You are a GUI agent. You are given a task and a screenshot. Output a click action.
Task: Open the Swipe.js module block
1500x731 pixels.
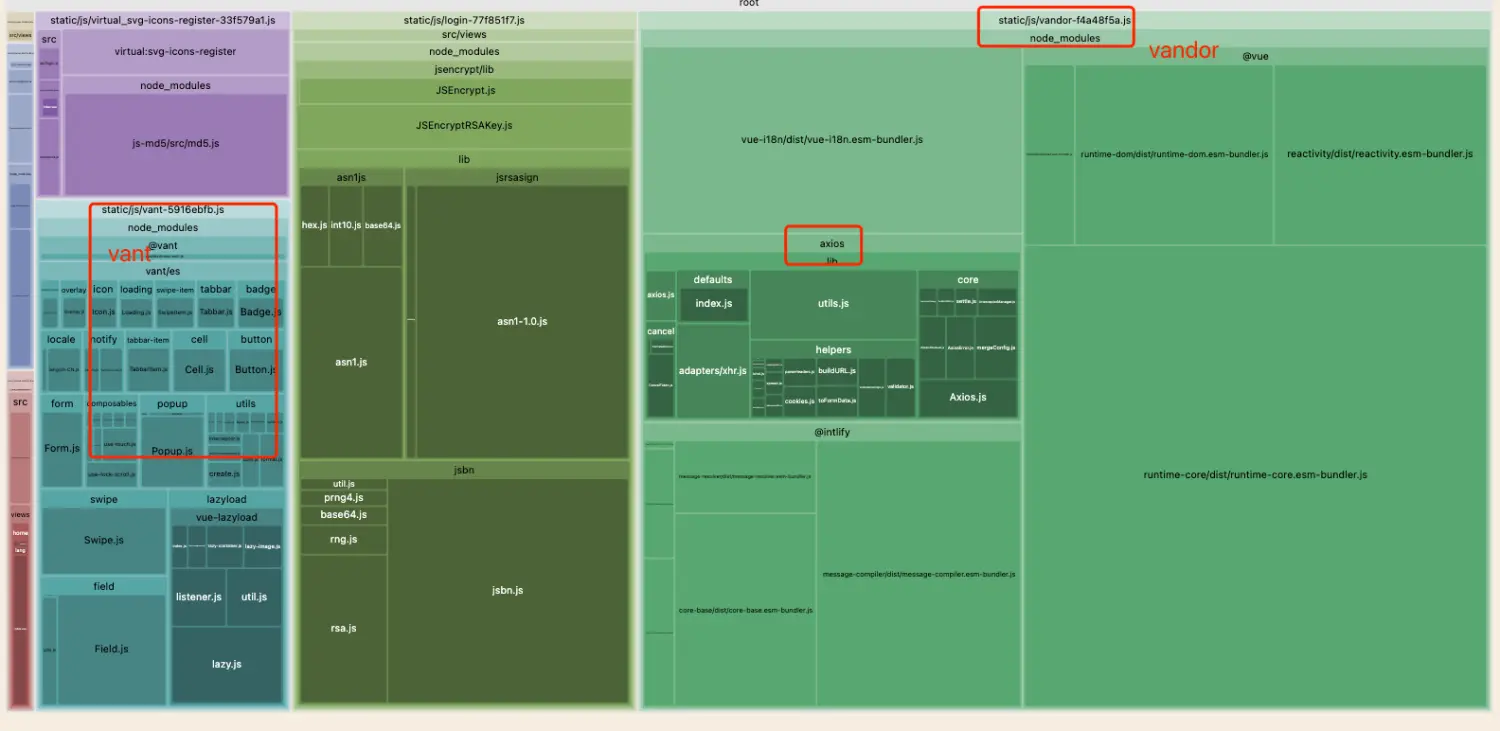point(103,540)
